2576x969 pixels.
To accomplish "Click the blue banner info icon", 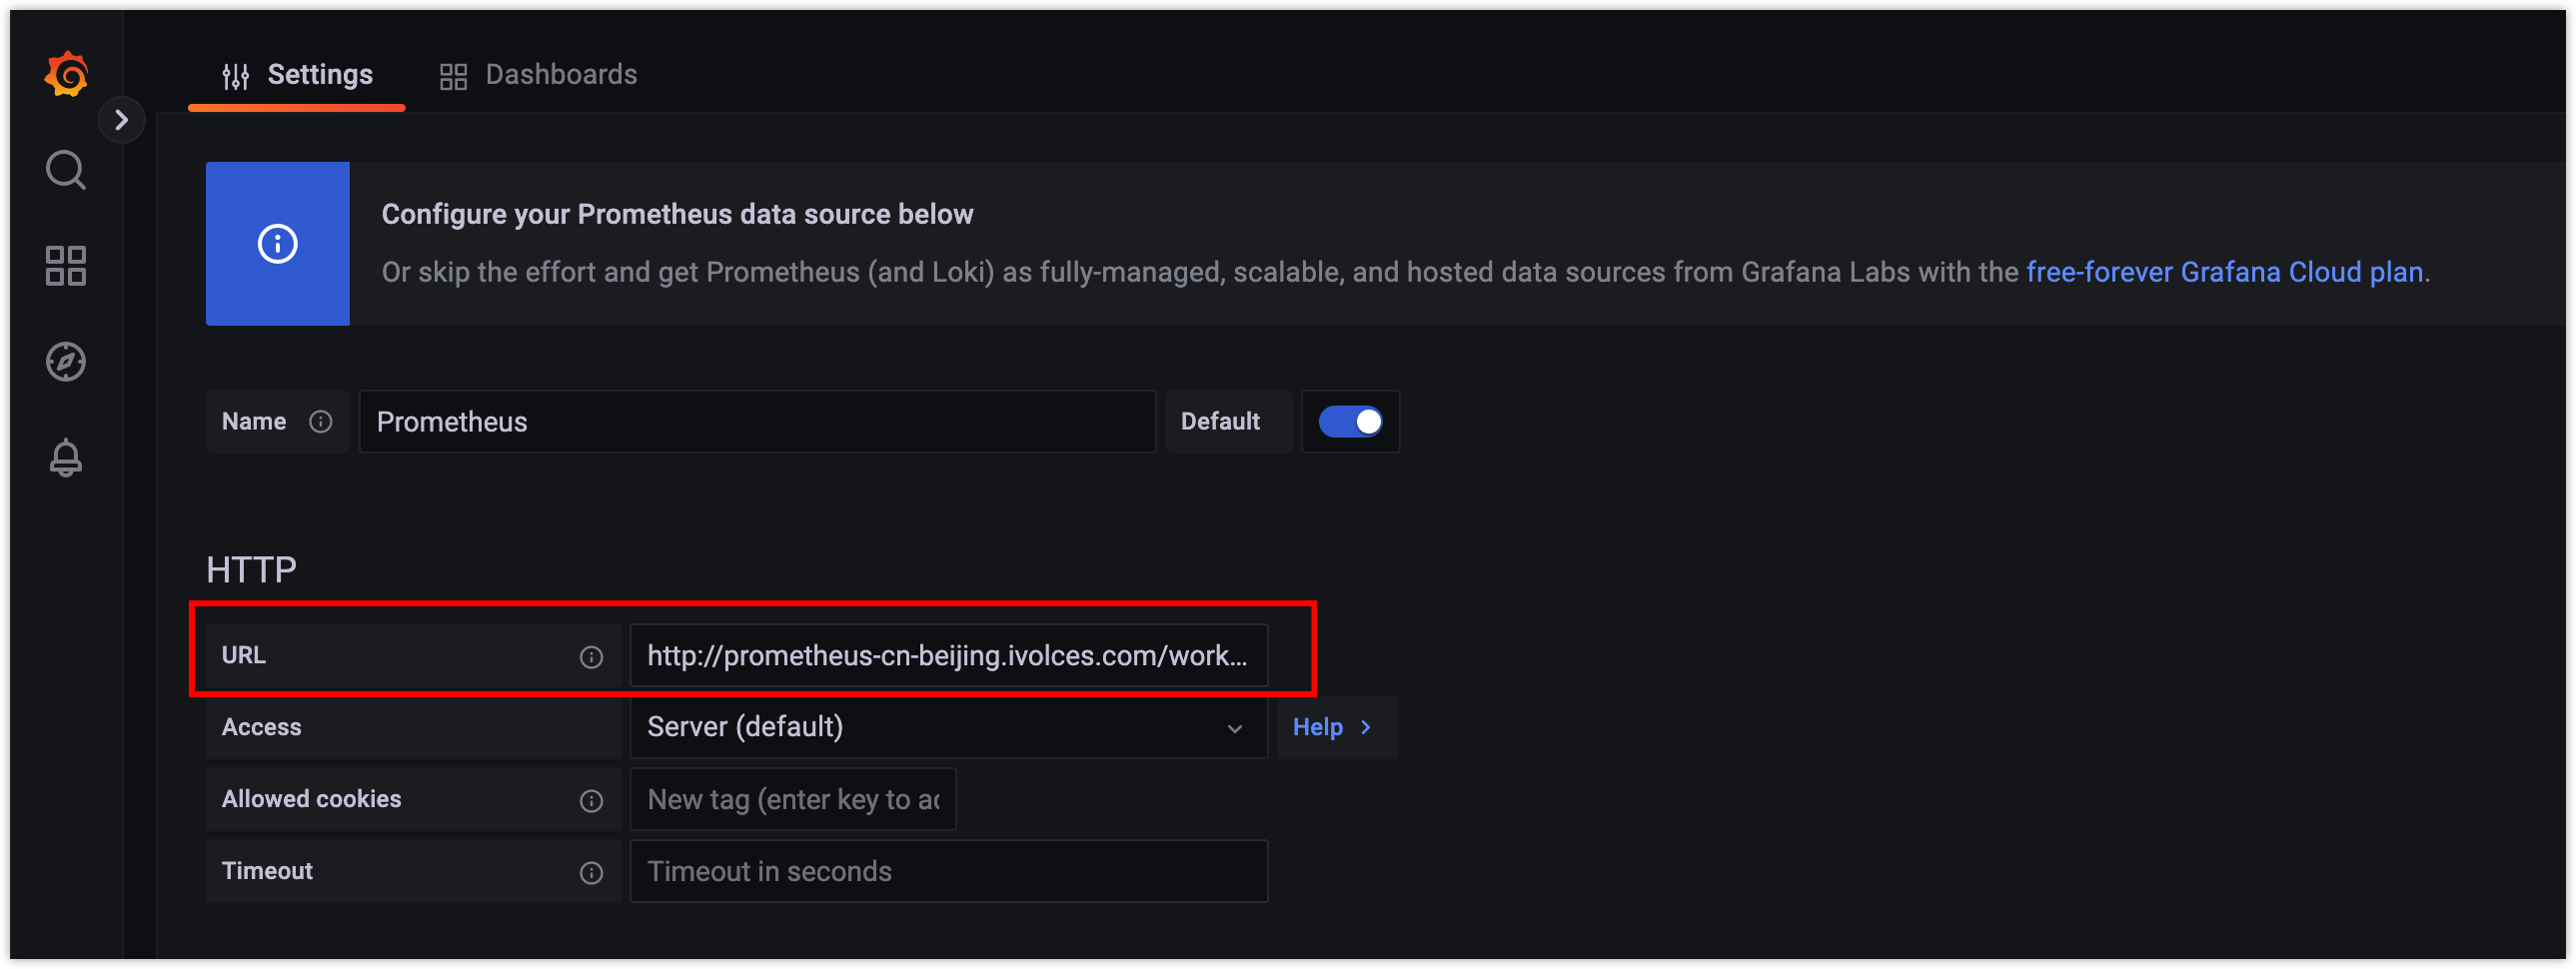I will [x=277, y=244].
